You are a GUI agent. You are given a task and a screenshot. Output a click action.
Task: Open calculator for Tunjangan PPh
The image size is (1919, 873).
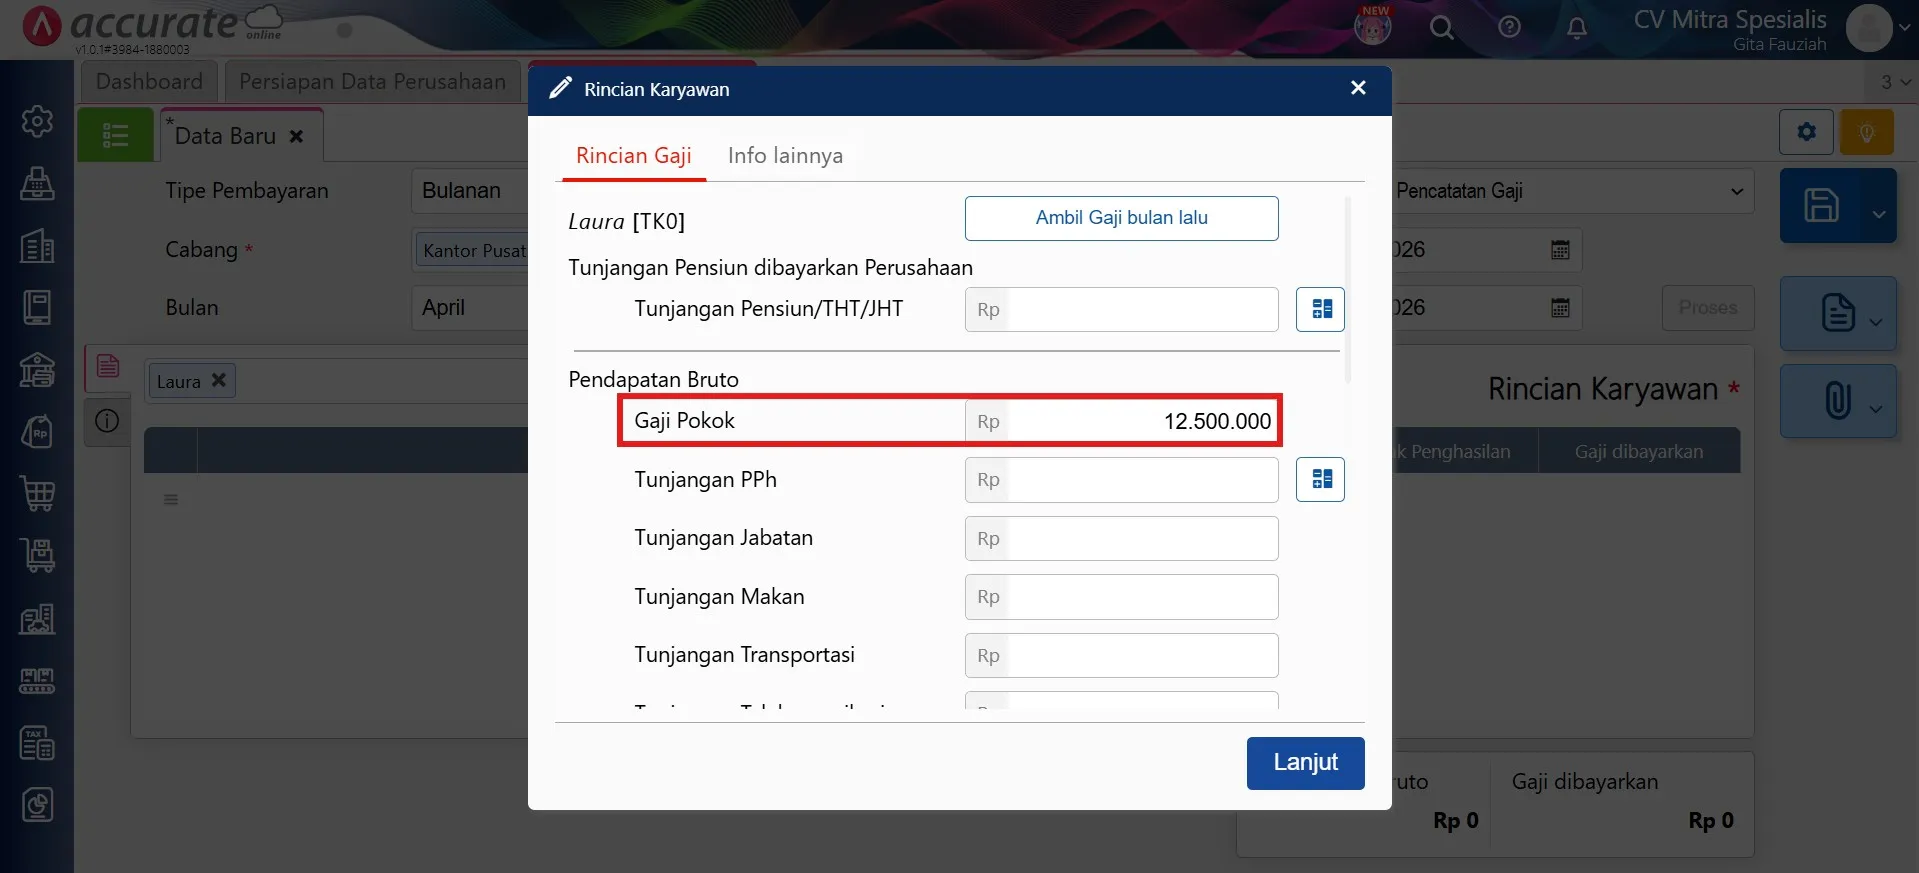[x=1320, y=480]
